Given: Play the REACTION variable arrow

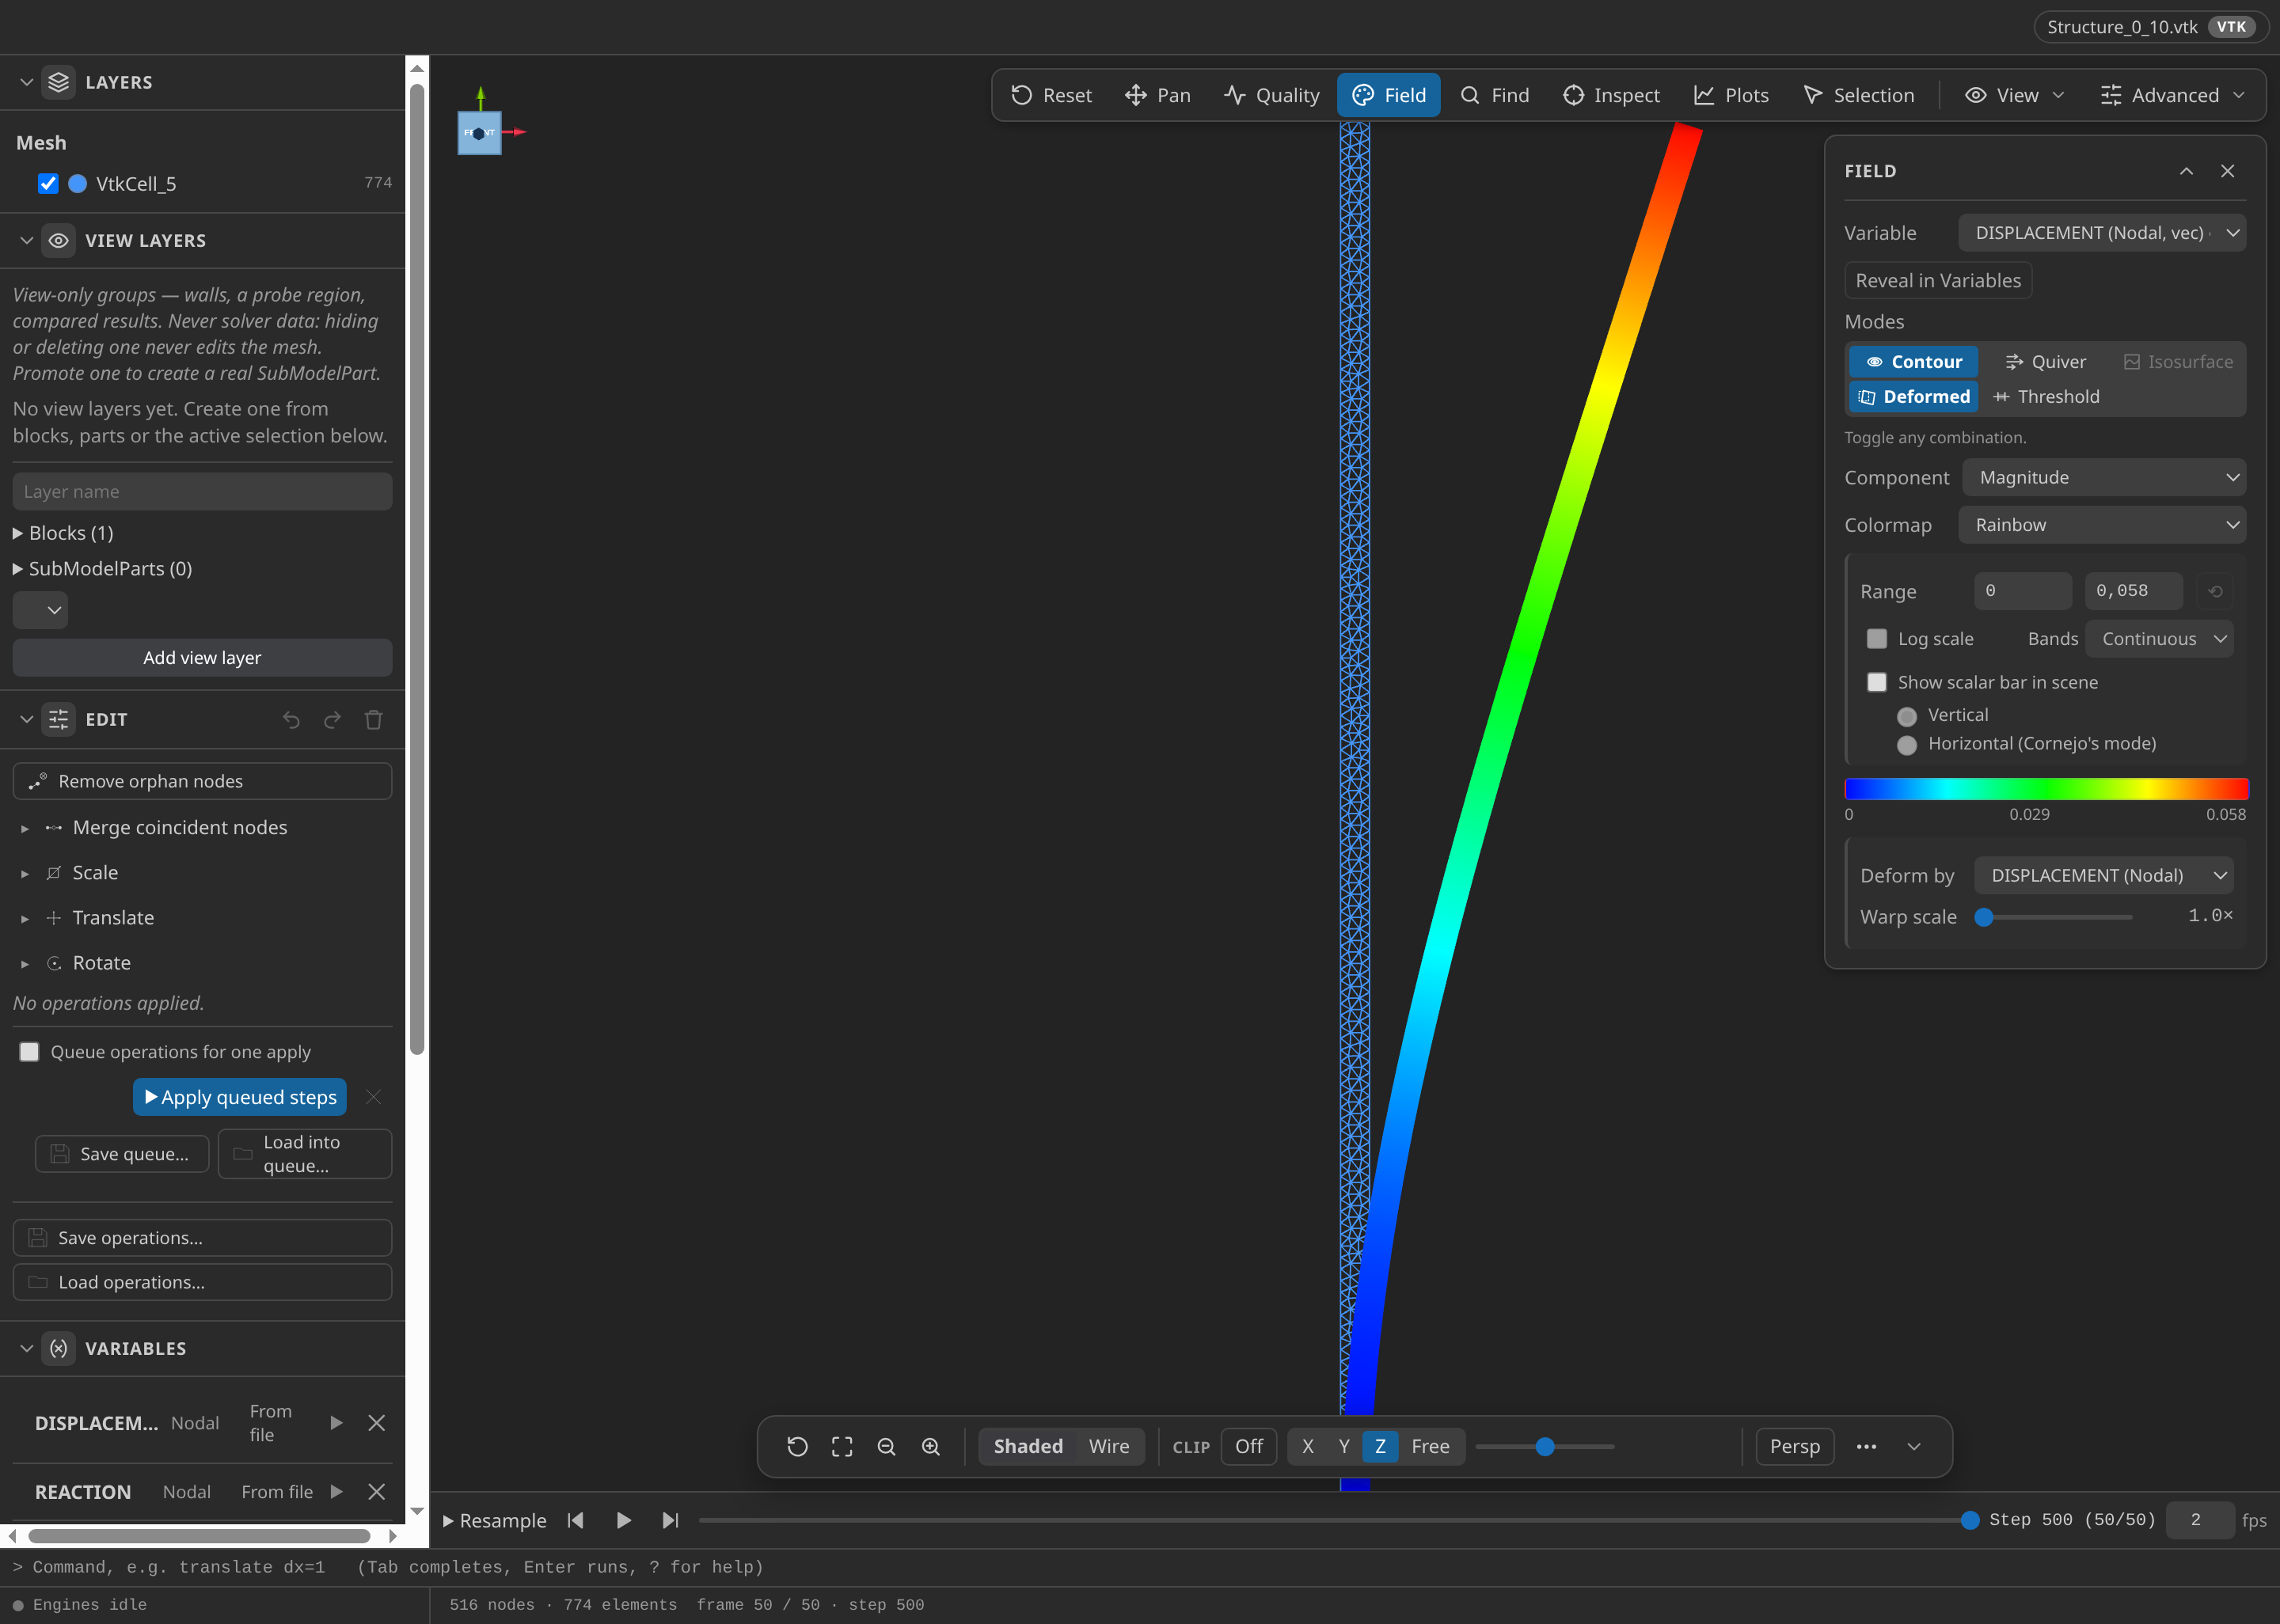Looking at the screenshot, I should pos(337,1491).
